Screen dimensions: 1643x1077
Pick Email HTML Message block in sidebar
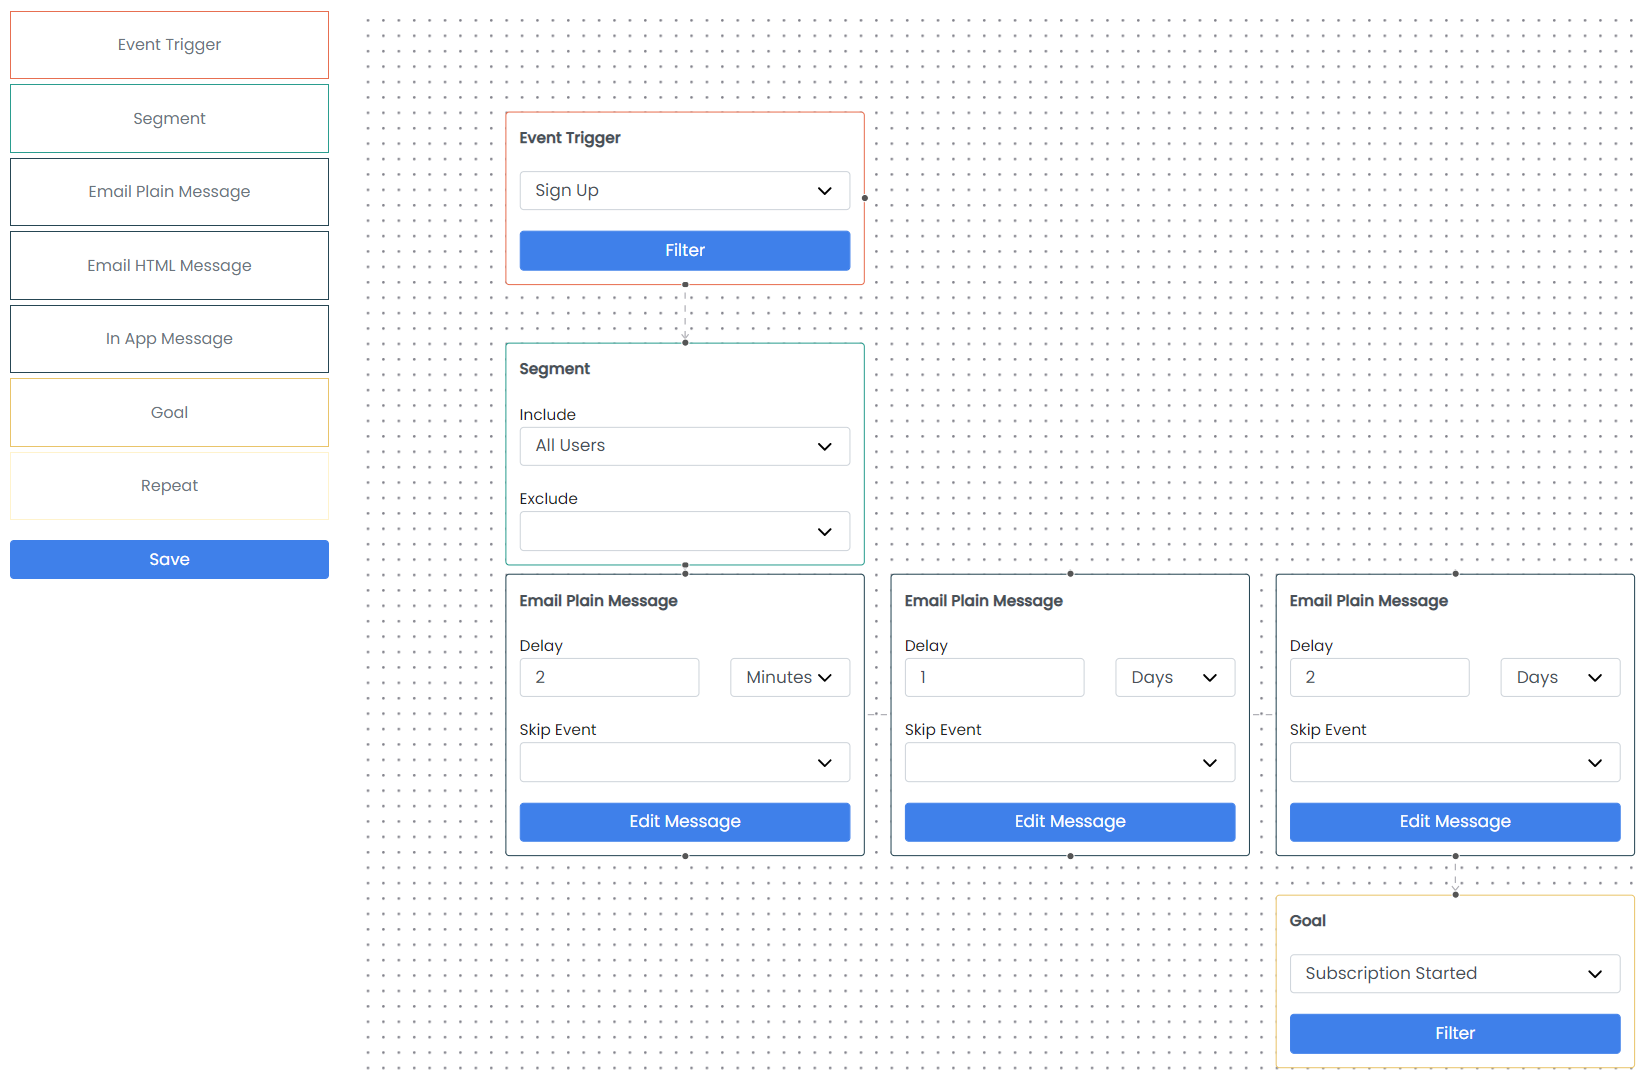[169, 265]
